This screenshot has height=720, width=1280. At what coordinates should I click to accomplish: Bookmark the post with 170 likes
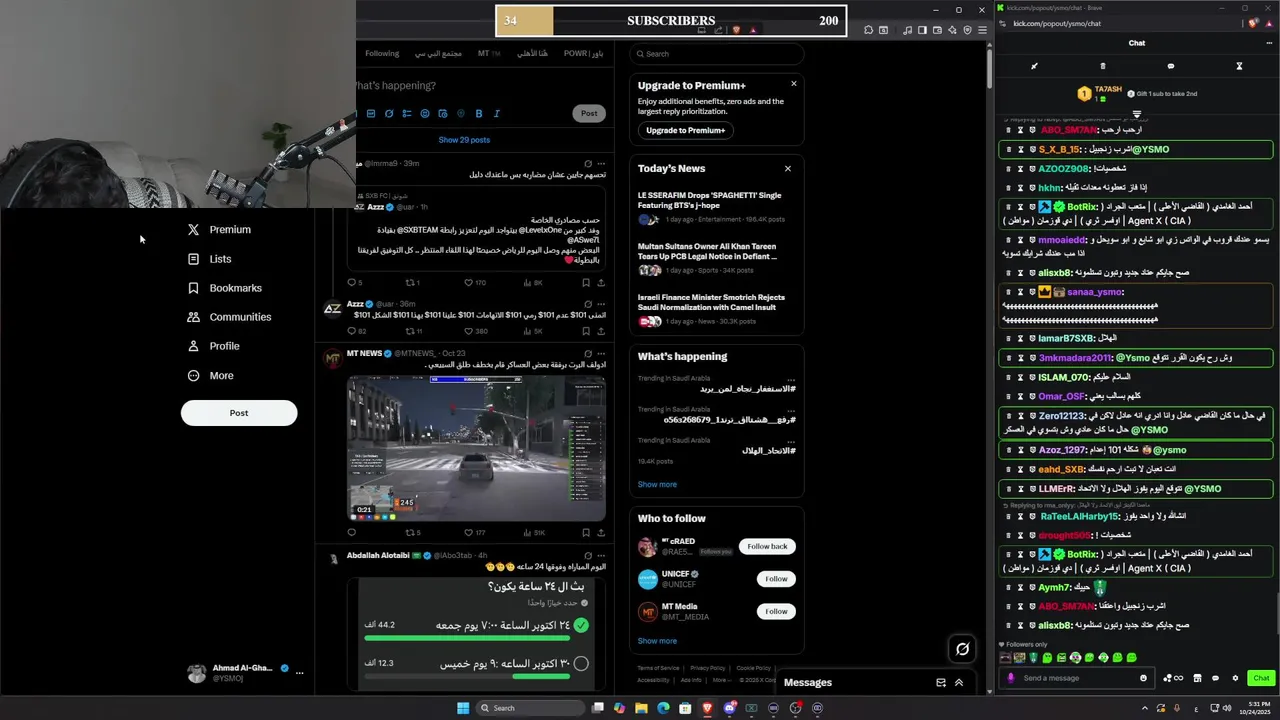click(586, 283)
